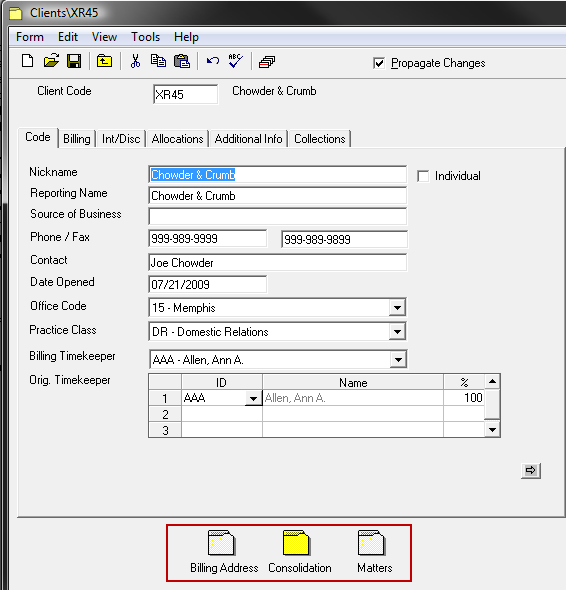Screen dimensions: 566x590
Task: Click the Undo arrow icon
Action: 213,61
